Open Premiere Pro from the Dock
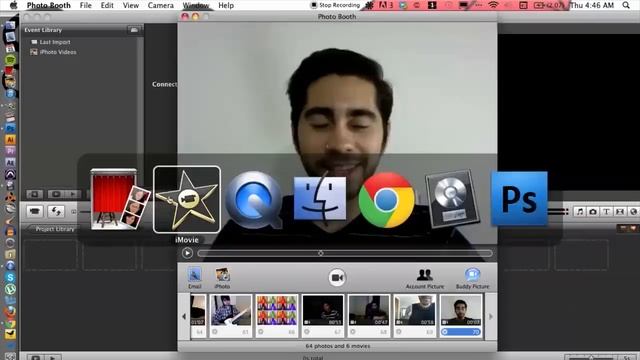The height and width of the screenshot is (360, 640). tap(10, 151)
